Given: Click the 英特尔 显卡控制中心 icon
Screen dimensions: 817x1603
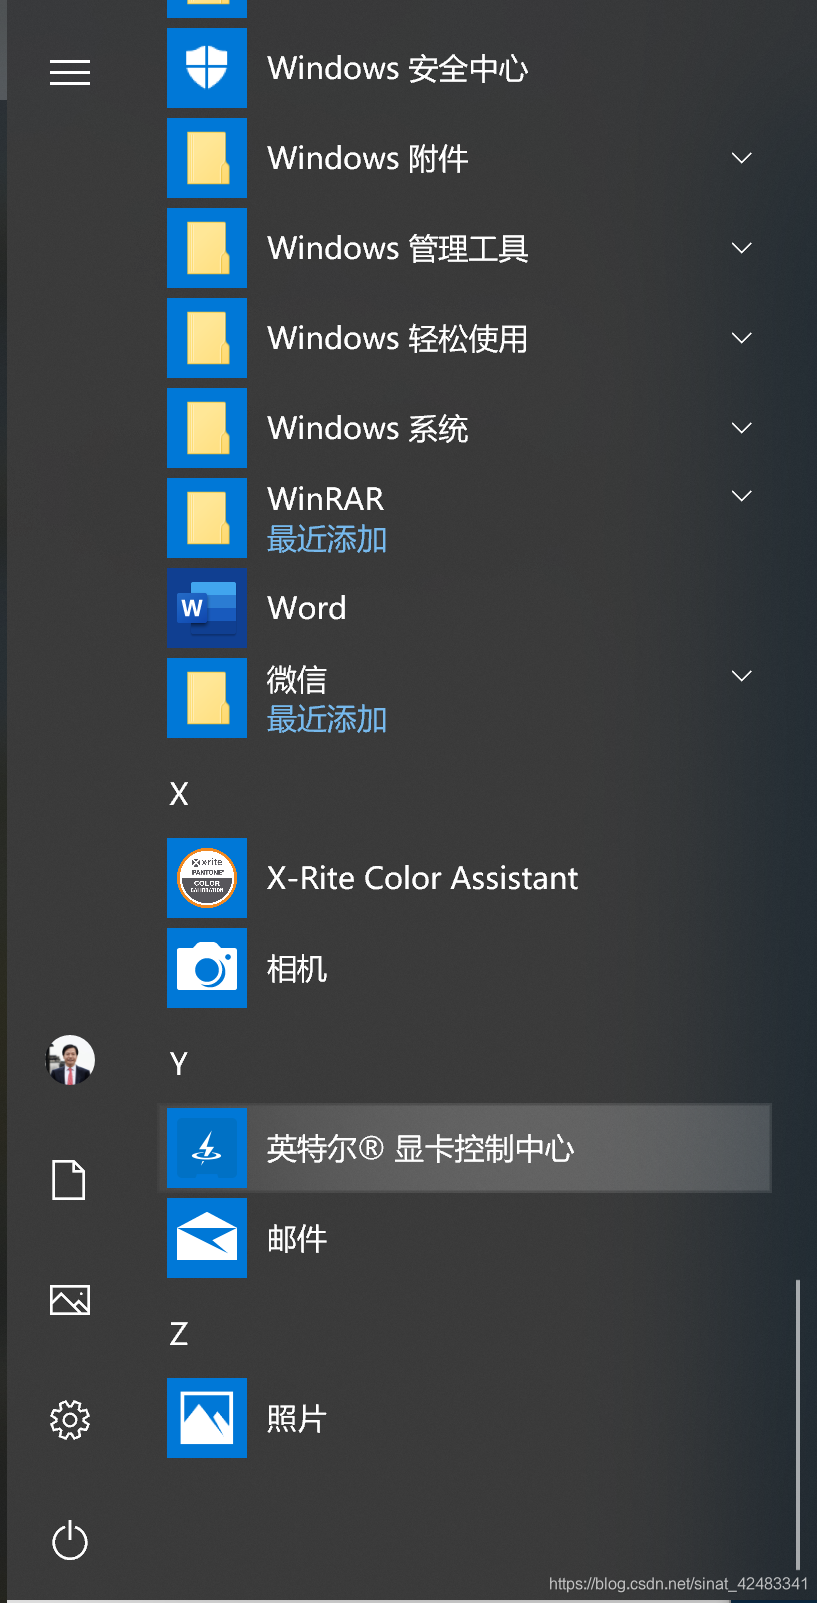Looking at the screenshot, I should pos(207,1148).
